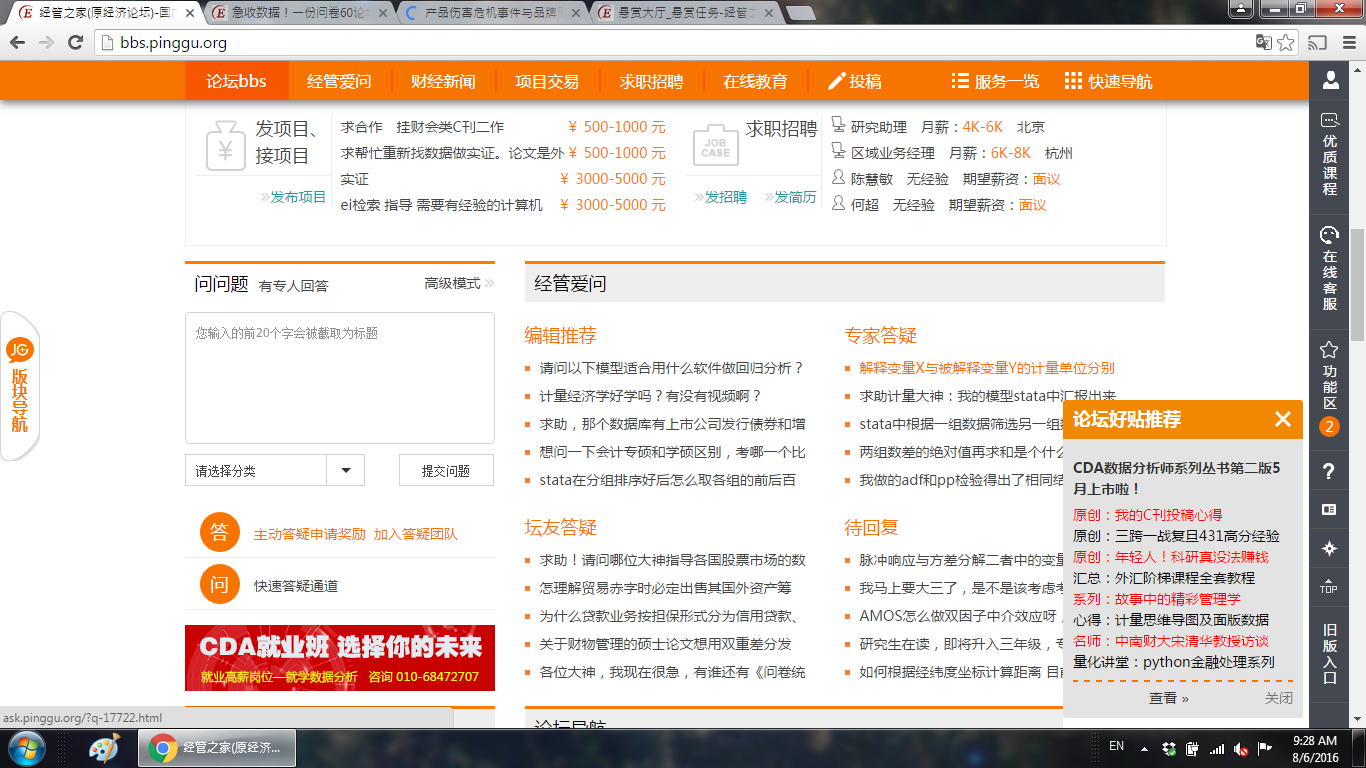The height and width of the screenshot is (768, 1366).
Task: Contact 在线客服 from the right sidebar
Action: click(1330, 268)
